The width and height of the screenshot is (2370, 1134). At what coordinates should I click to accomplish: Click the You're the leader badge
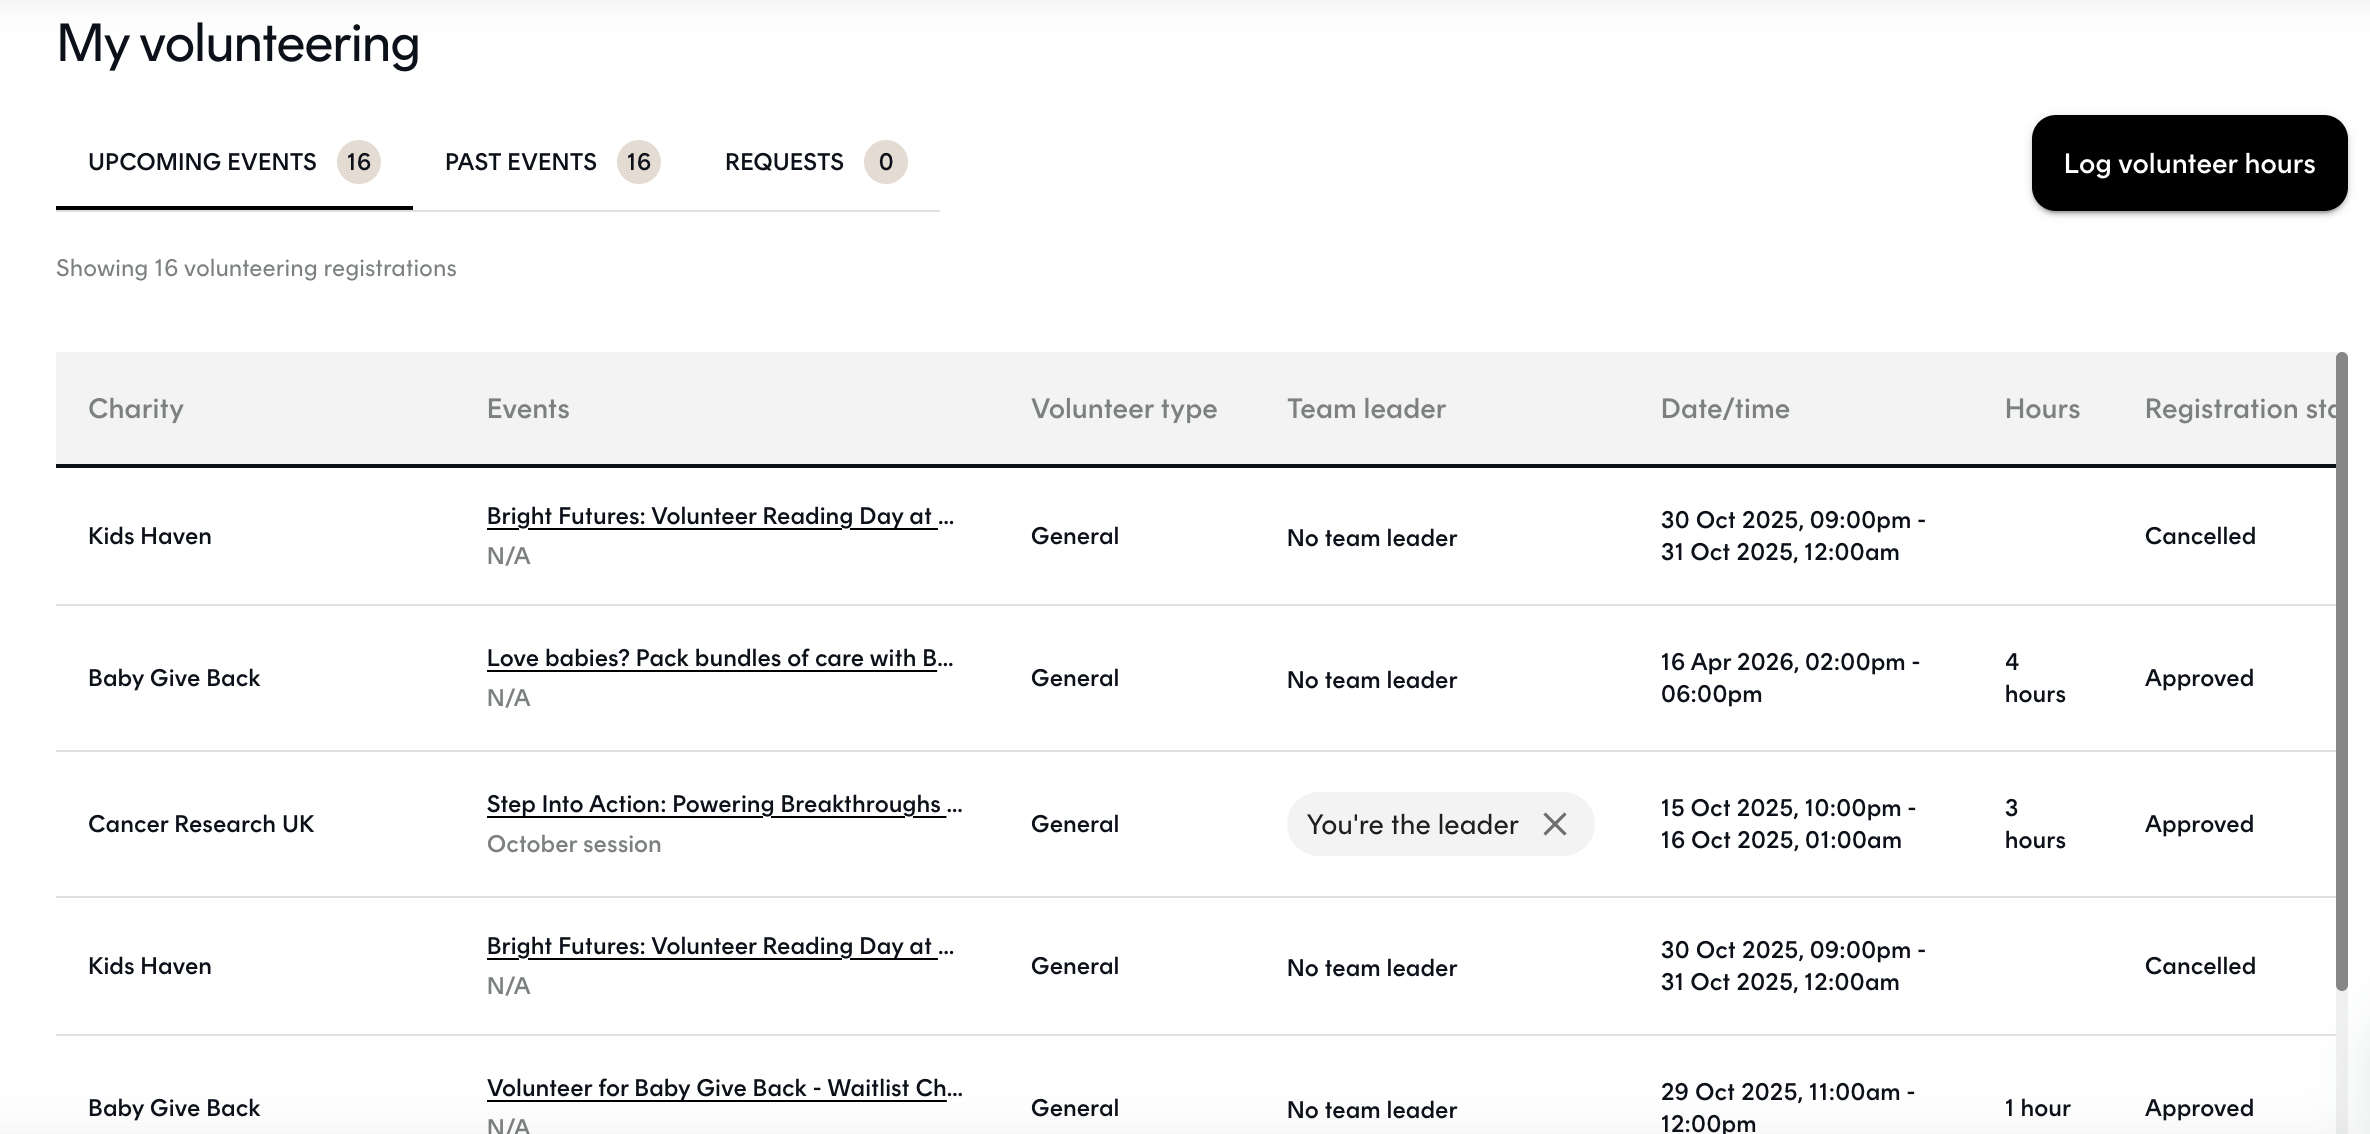1440,824
